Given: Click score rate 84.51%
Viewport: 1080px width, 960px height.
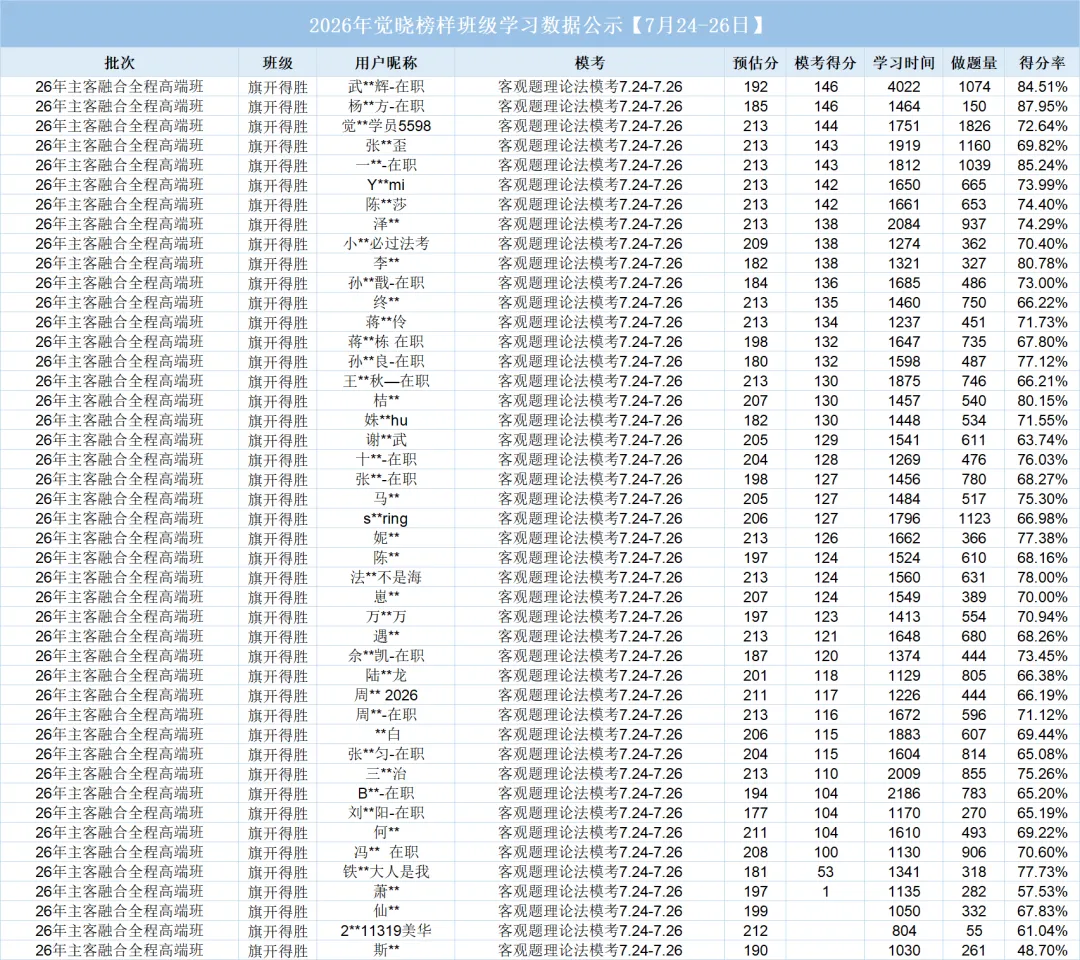Looking at the screenshot, I should pyautogui.click(x=1042, y=87).
